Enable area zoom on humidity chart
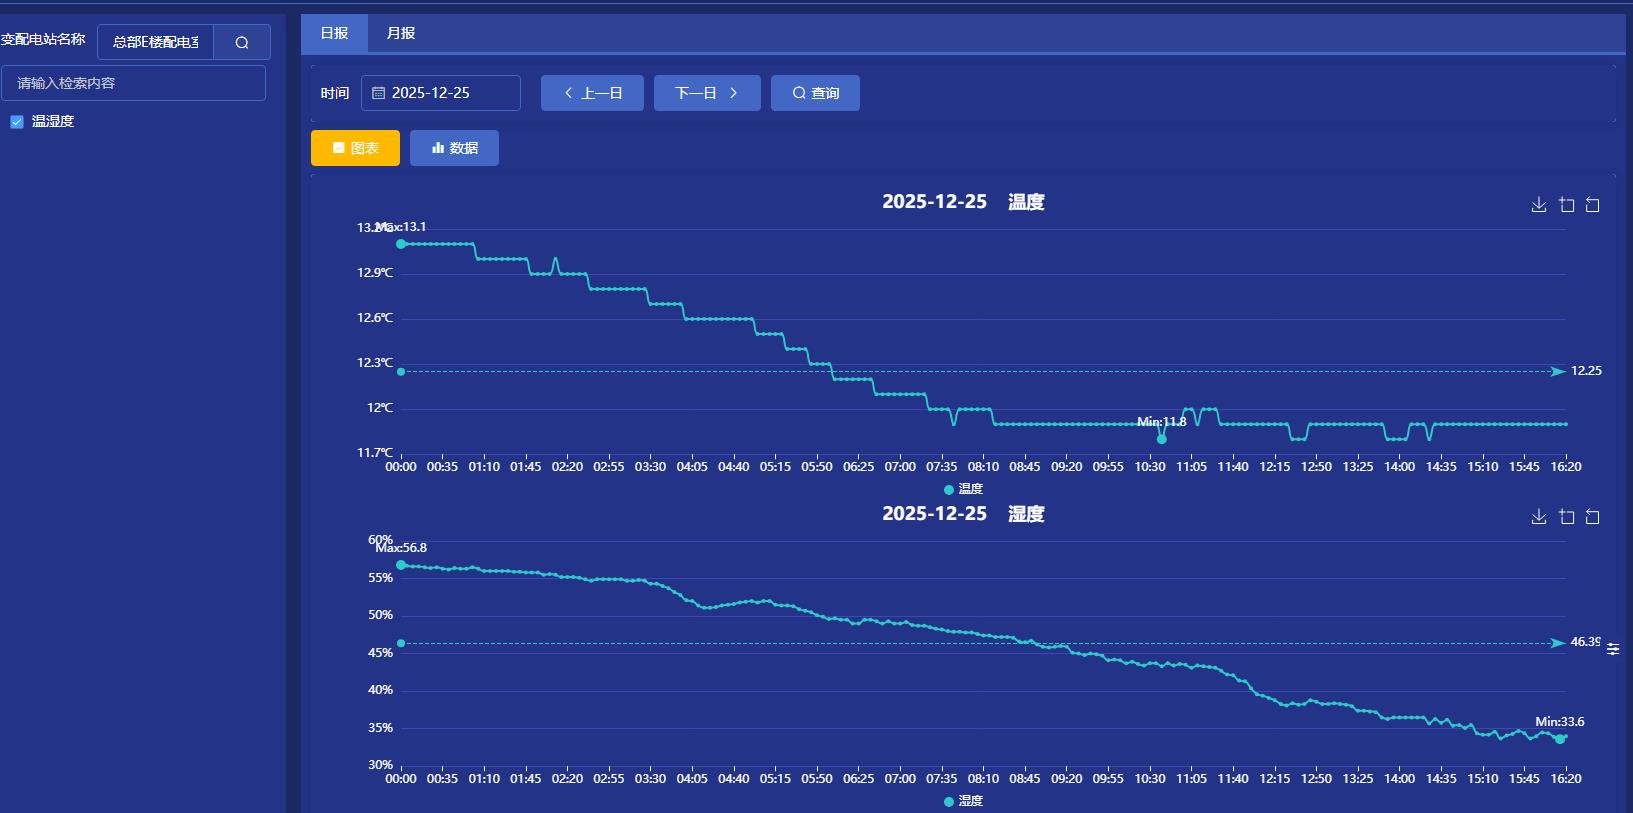This screenshot has height=813, width=1633. coord(1567,517)
